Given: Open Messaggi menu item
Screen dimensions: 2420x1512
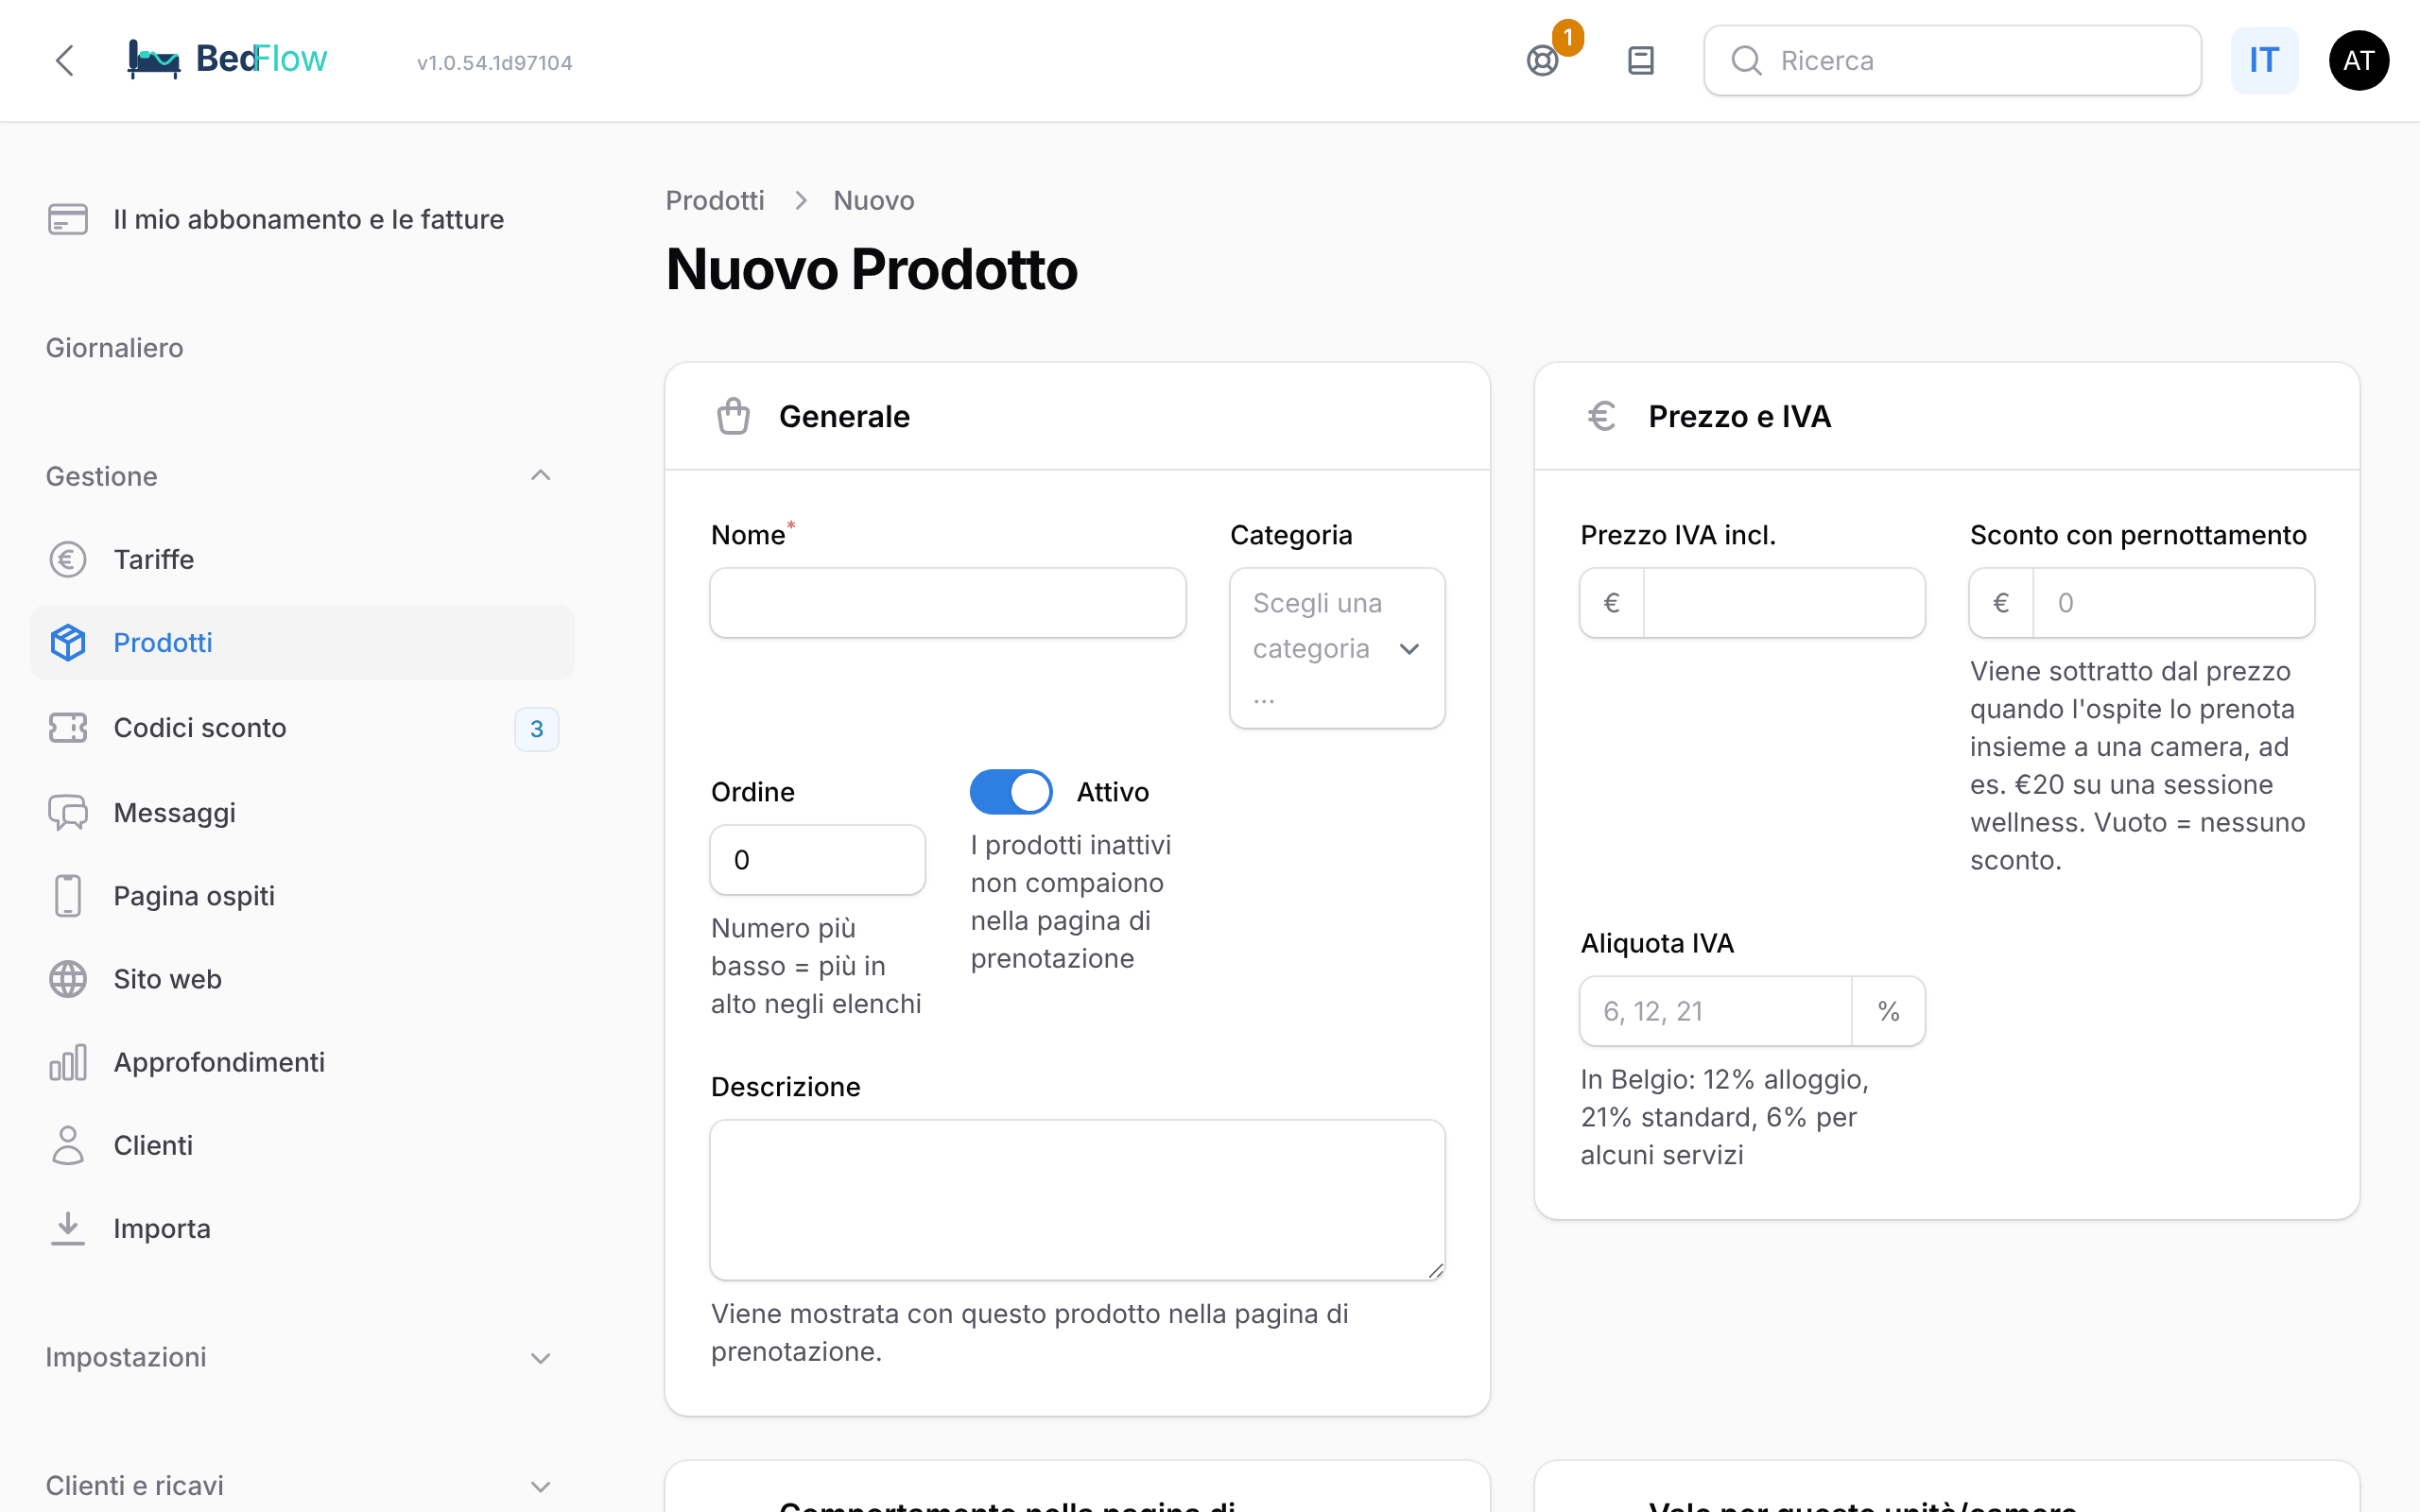Looking at the screenshot, I should [302, 812].
